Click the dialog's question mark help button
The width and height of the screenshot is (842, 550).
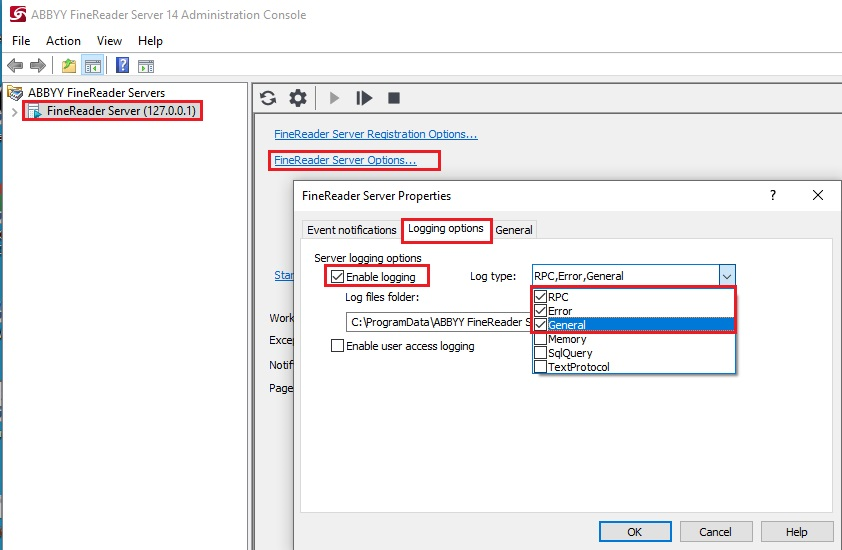click(773, 195)
